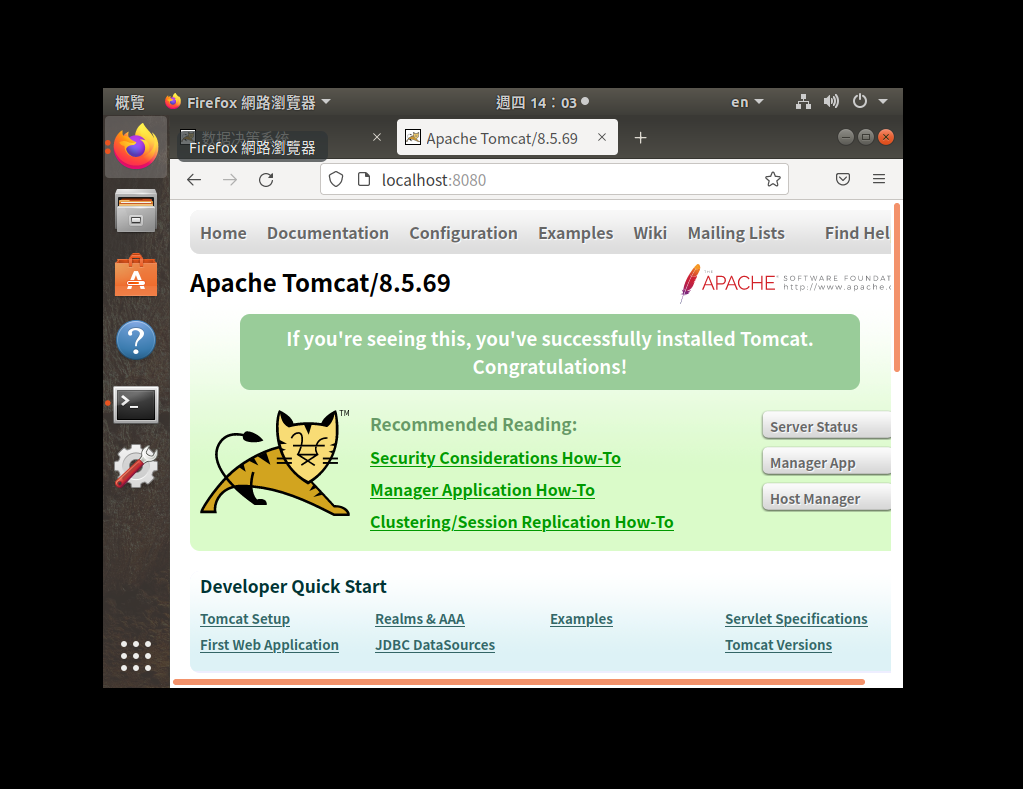Open Ubuntu Software from the dock
The width and height of the screenshot is (1023, 789).
(135, 275)
